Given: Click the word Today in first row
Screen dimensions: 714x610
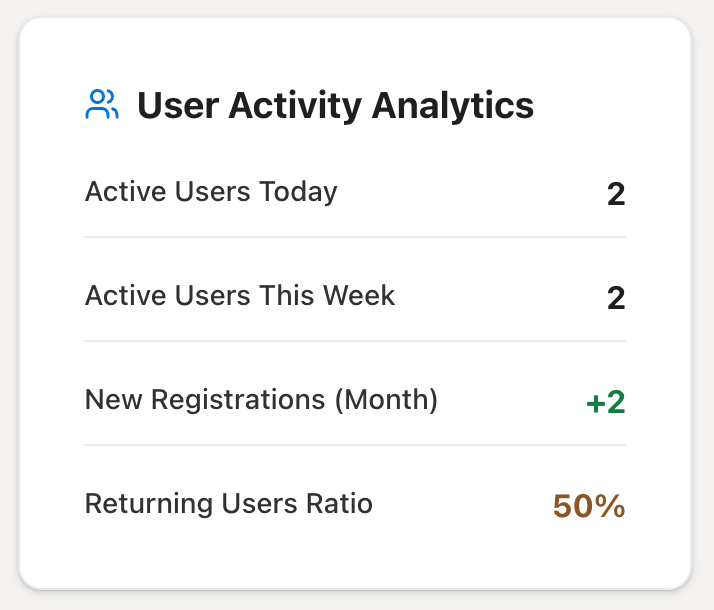Looking at the screenshot, I should tap(298, 192).
